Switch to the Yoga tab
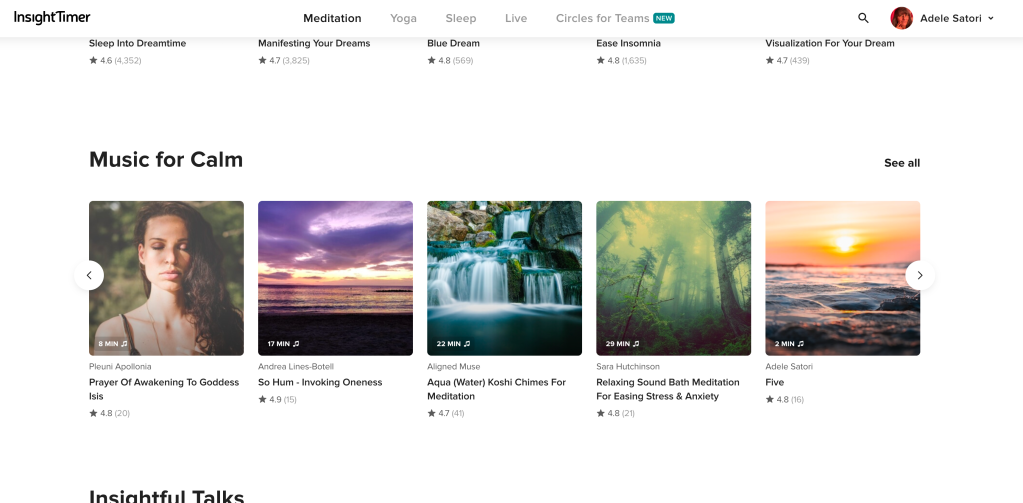 coord(403,18)
